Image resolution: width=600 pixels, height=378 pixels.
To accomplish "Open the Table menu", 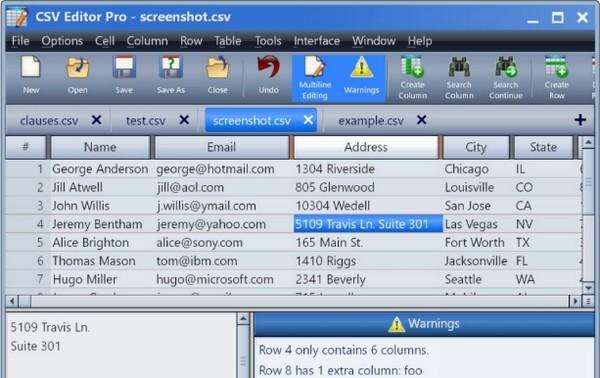I will (x=228, y=41).
